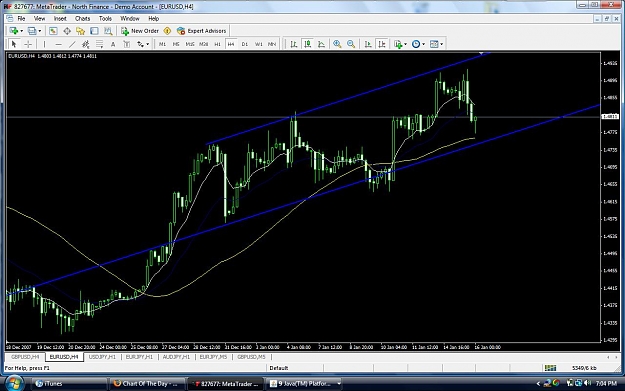
Task: Switch to the M30 timeframe
Action: tap(204, 44)
